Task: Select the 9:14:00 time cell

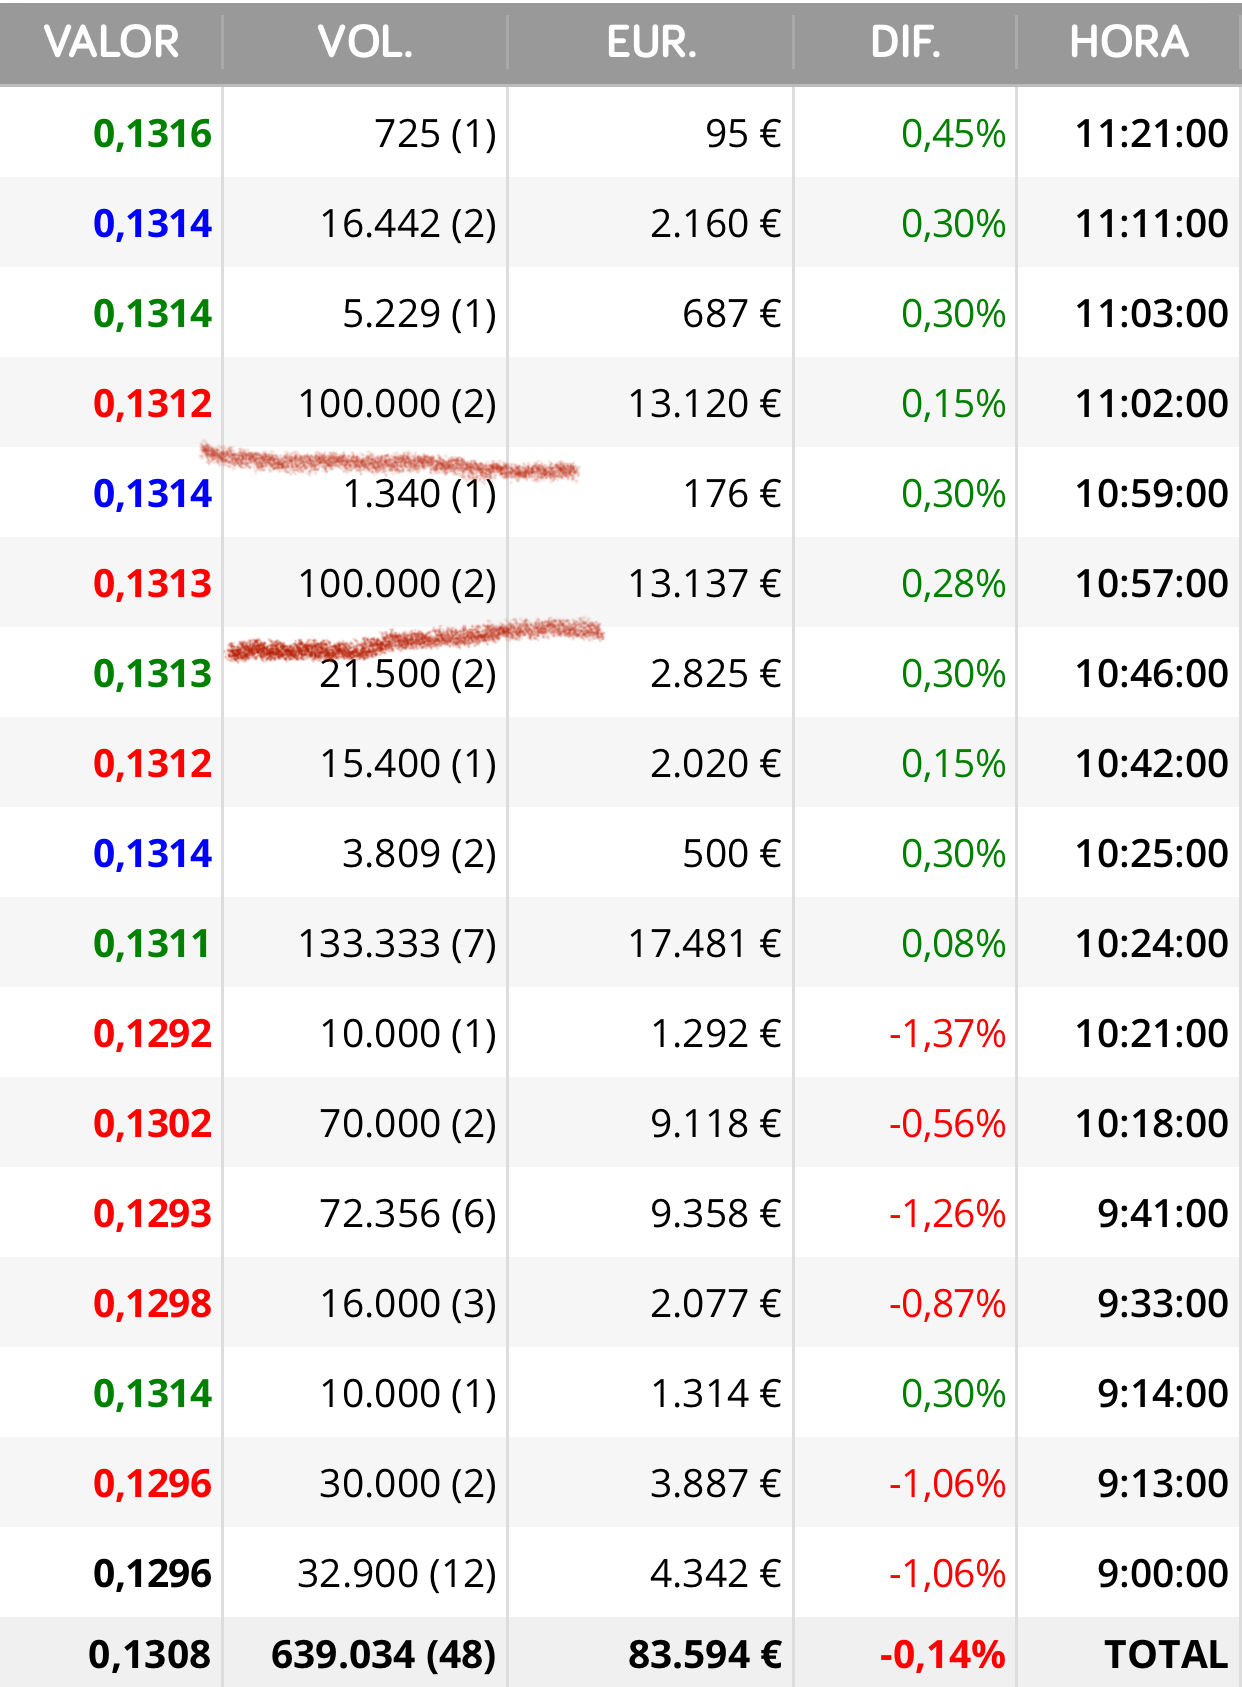Action: [1162, 1393]
